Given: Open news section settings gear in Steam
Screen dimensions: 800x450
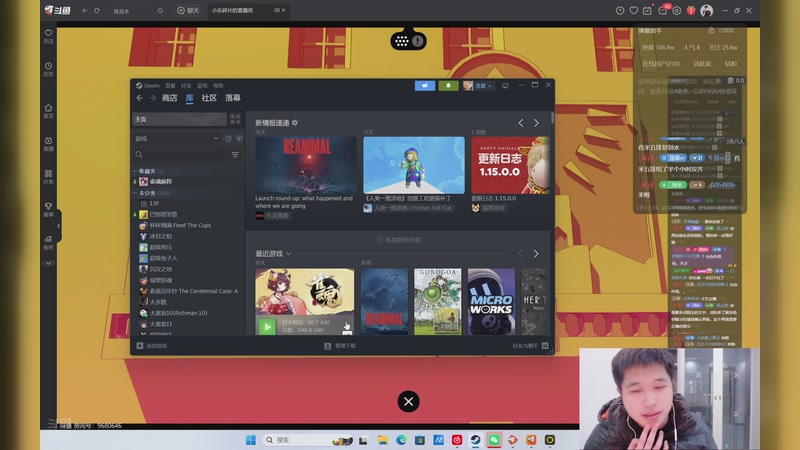Looking at the screenshot, I should 295,123.
